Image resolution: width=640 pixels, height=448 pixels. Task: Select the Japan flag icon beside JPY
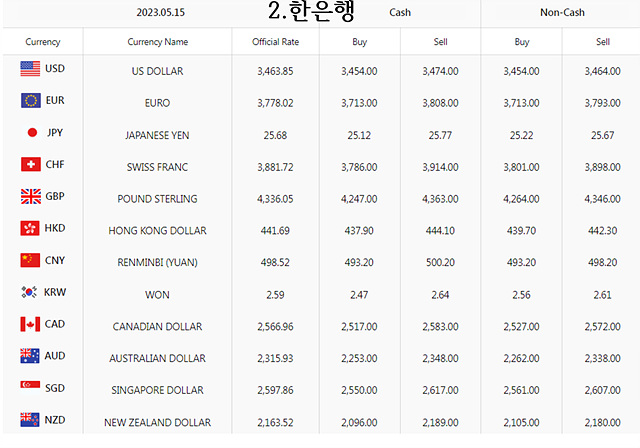pyautogui.click(x=32, y=133)
